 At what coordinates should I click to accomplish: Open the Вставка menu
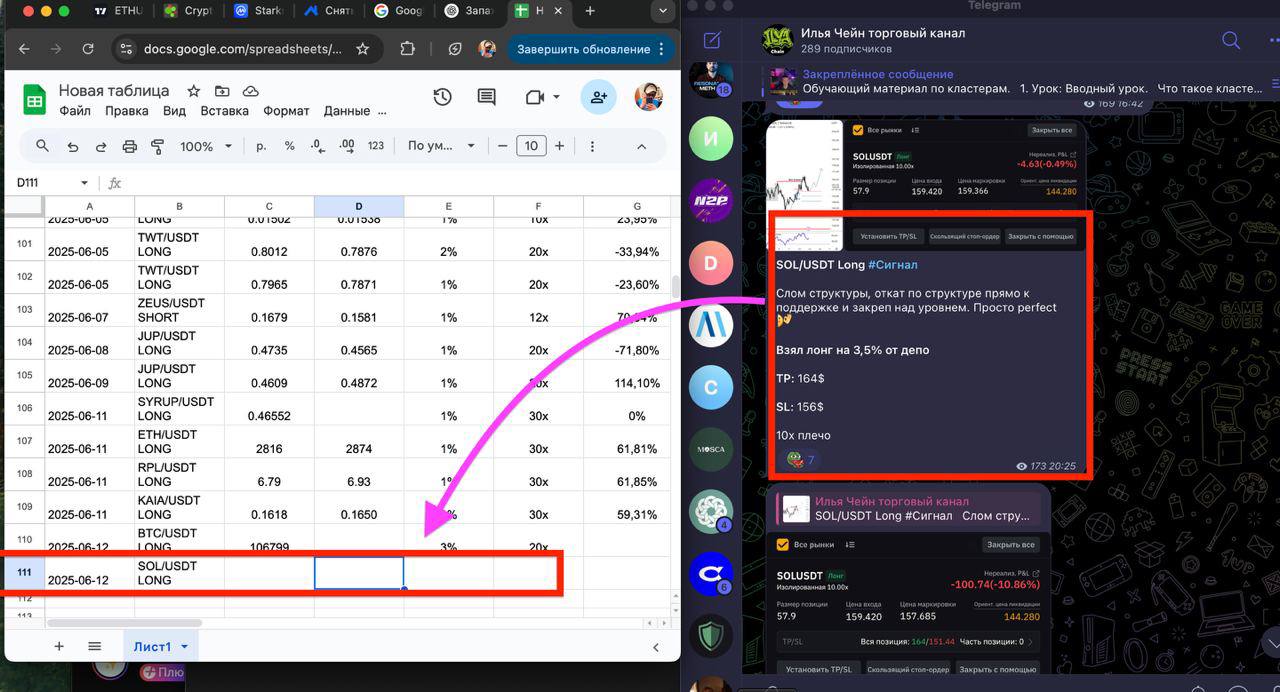click(x=224, y=111)
